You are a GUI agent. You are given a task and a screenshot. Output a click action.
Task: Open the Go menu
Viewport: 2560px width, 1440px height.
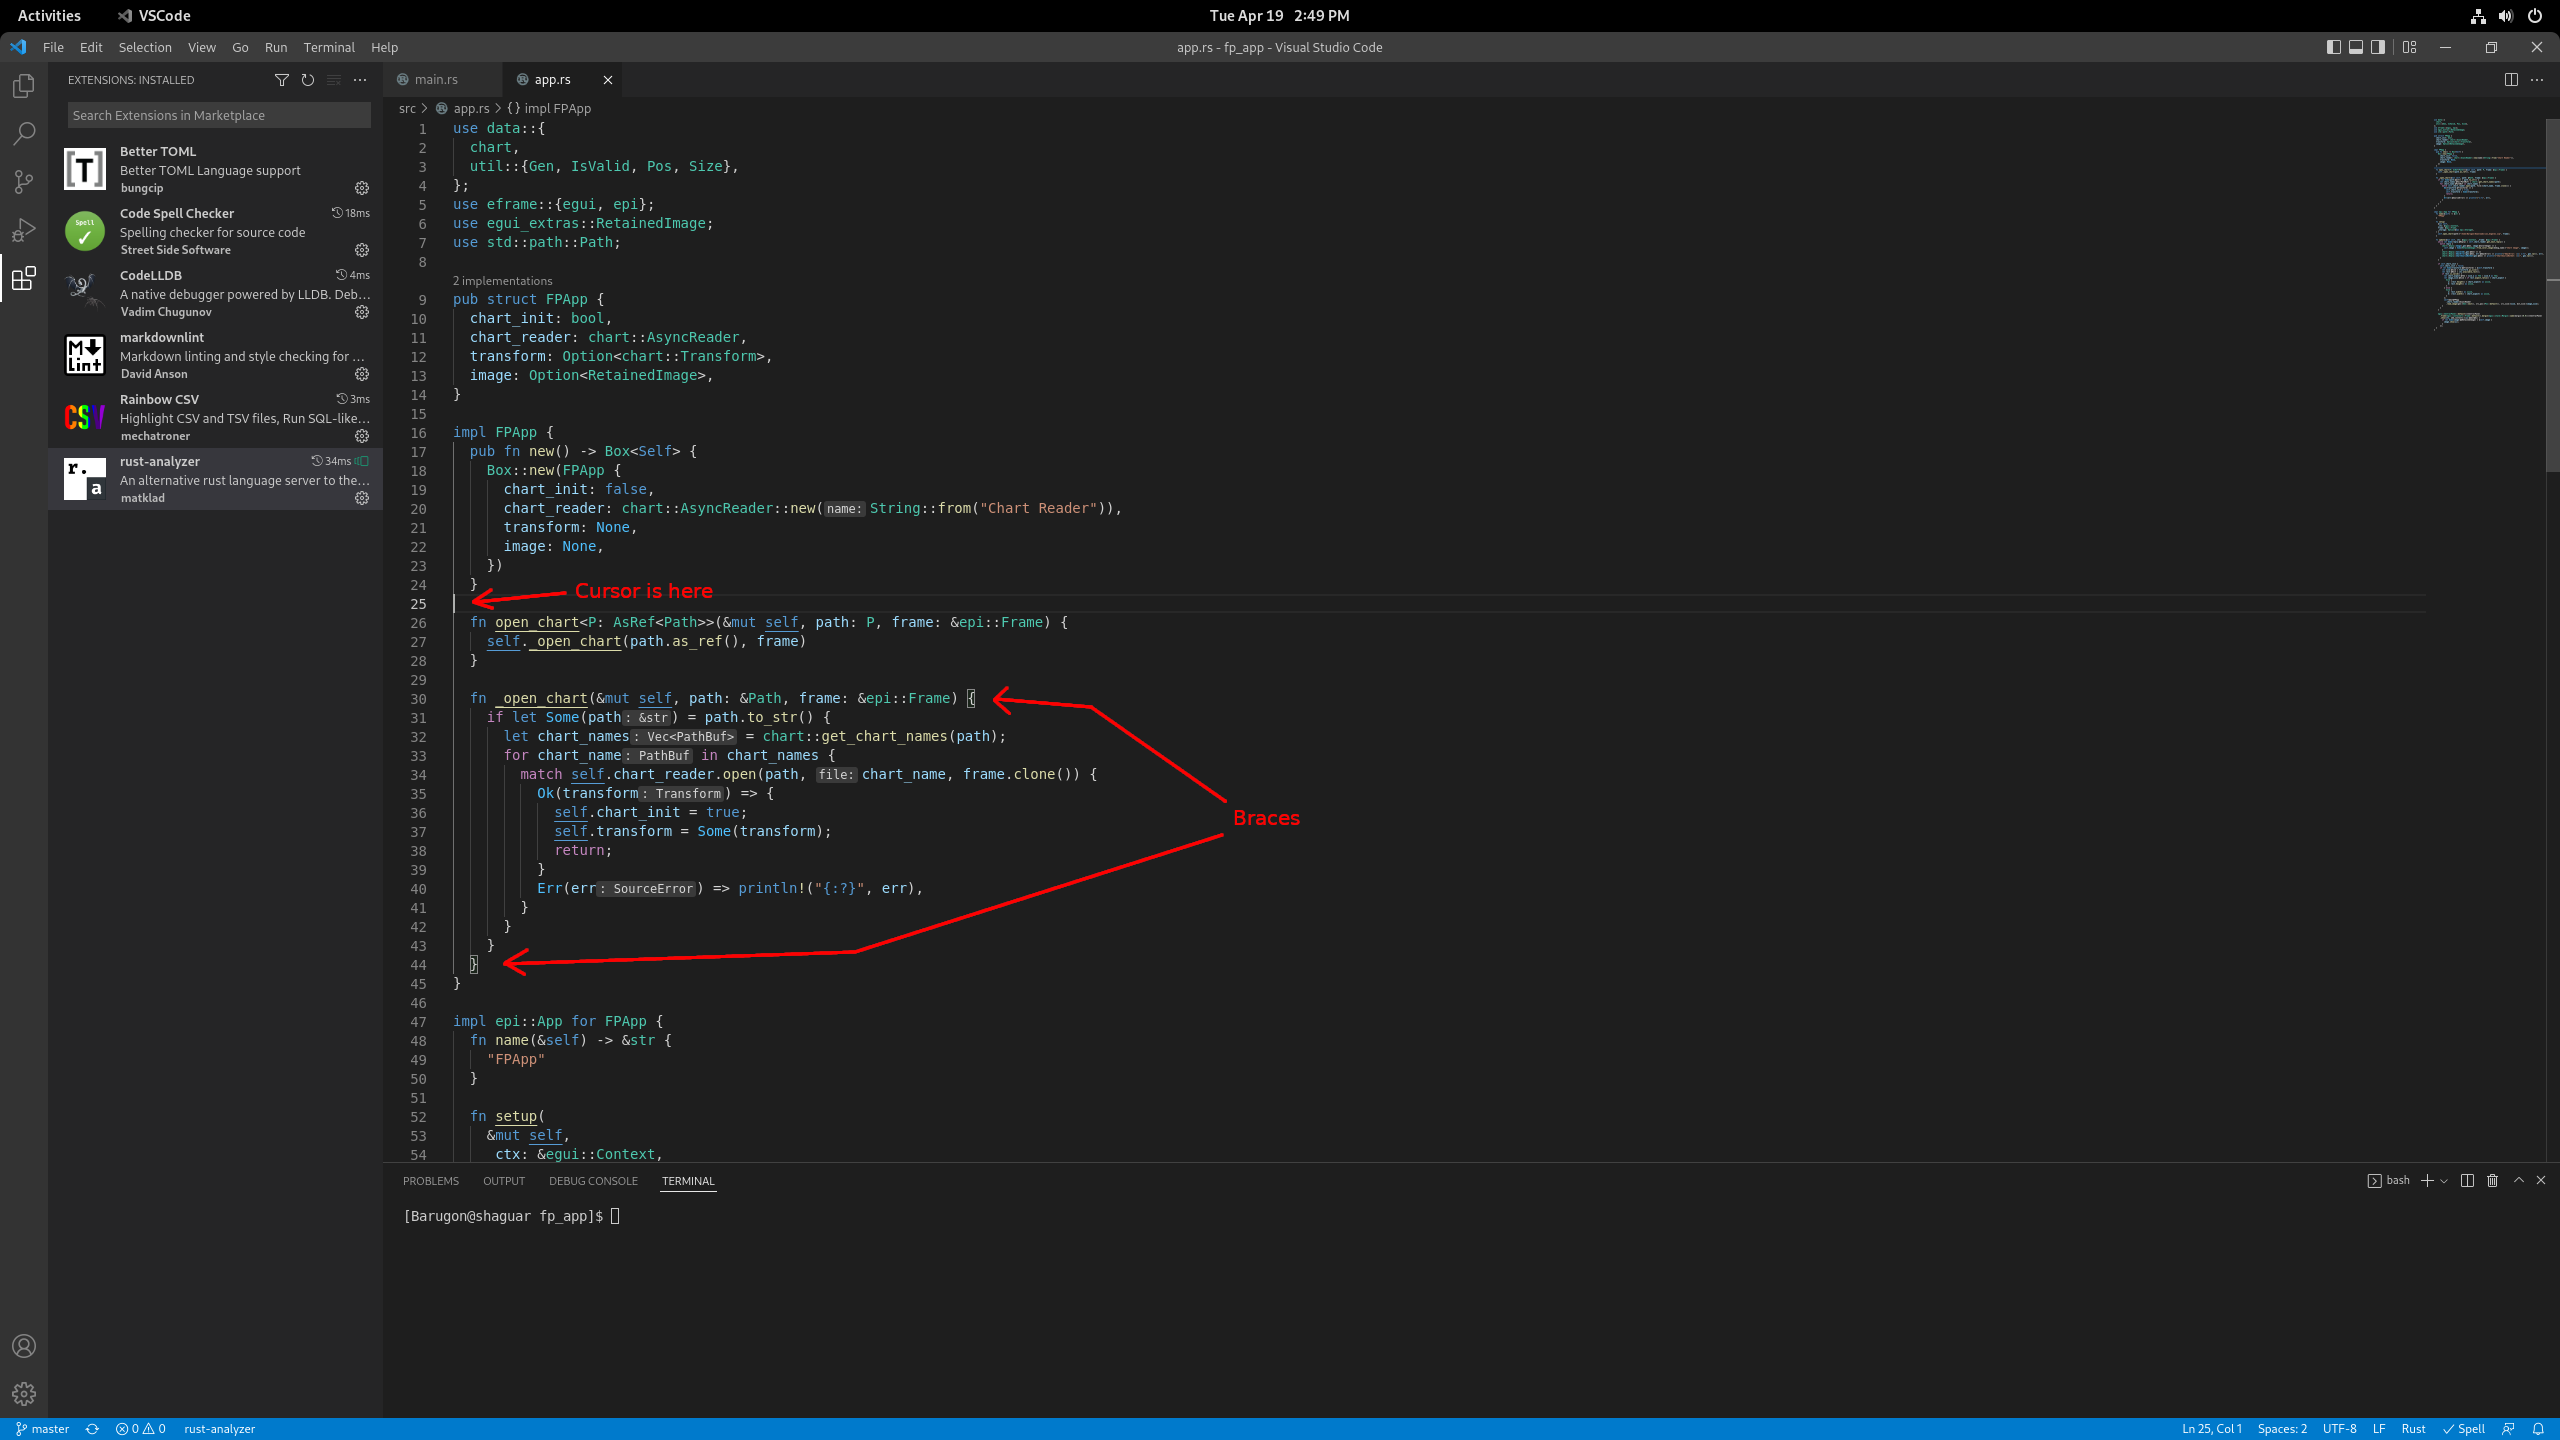click(x=240, y=47)
